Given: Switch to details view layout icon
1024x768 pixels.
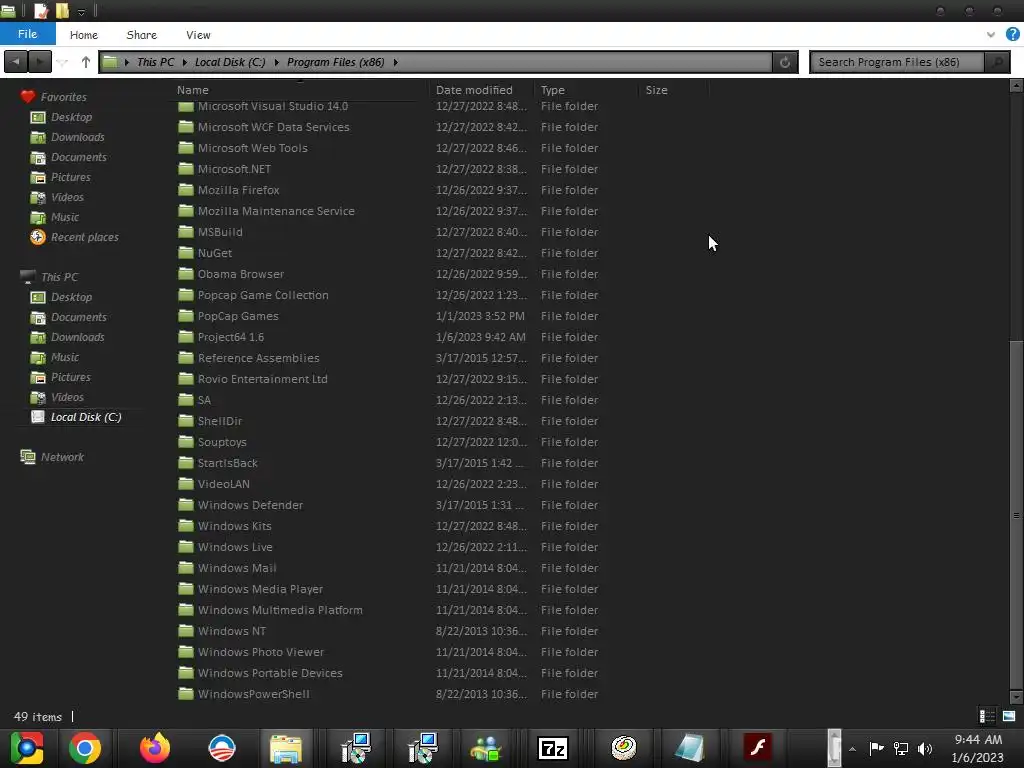Looking at the screenshot, I should pos(987,716).
